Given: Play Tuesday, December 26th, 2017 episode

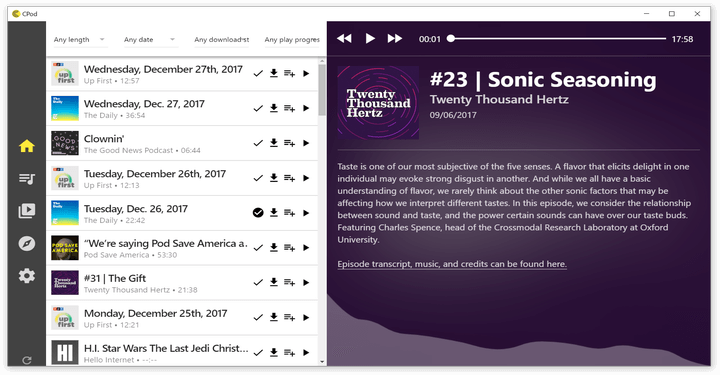Looking at the screenshot, I should pyautogui.click(x=306, y=178).
